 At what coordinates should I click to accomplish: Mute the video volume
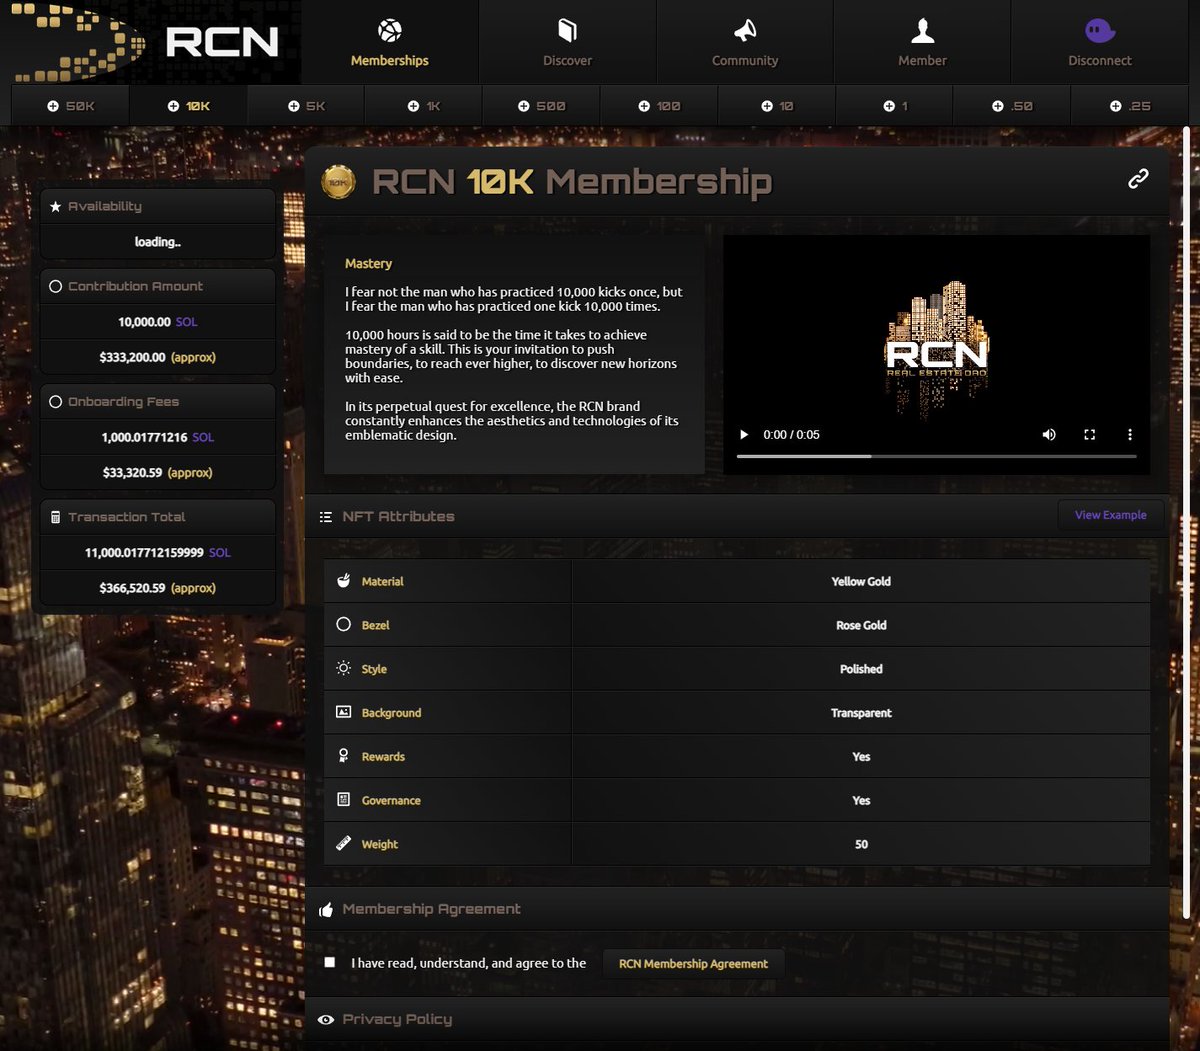pyautogui.click(x=1049, y=435)
